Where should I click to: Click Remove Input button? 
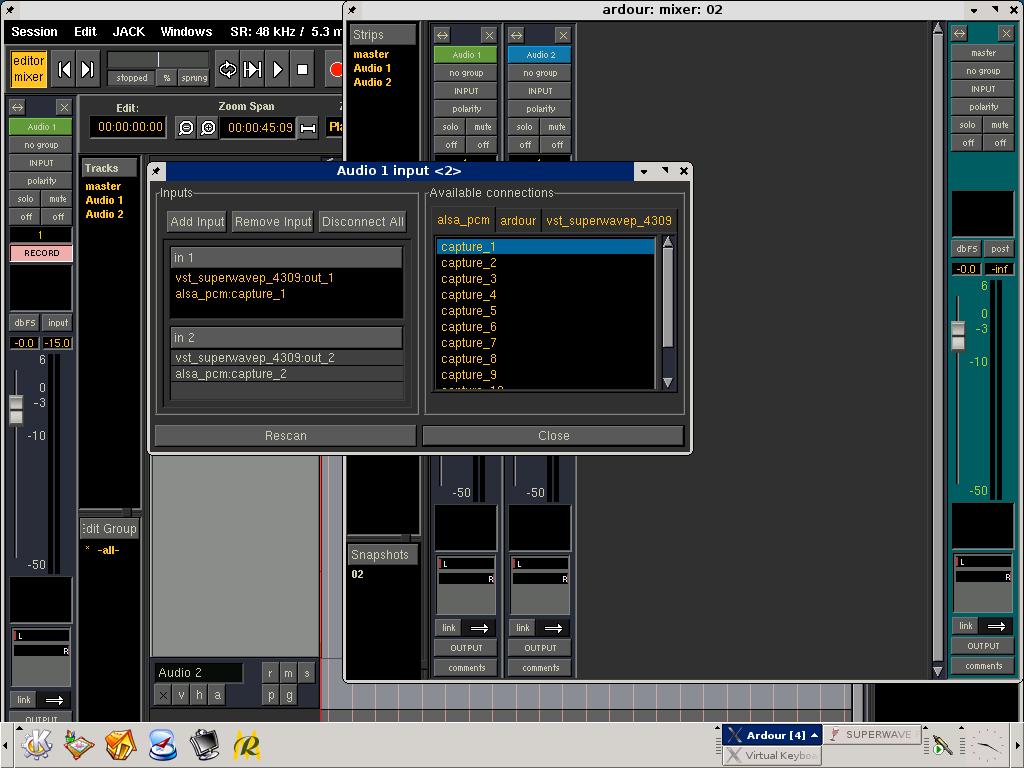pyautogui.click(x=273, y=222)
